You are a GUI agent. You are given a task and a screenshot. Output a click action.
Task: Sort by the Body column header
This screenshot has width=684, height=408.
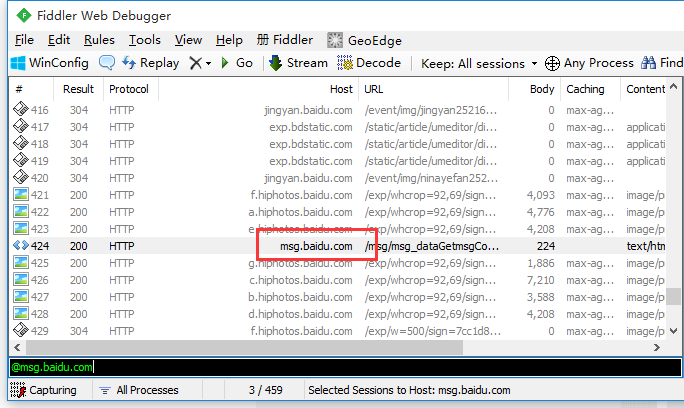coord(534,89)
